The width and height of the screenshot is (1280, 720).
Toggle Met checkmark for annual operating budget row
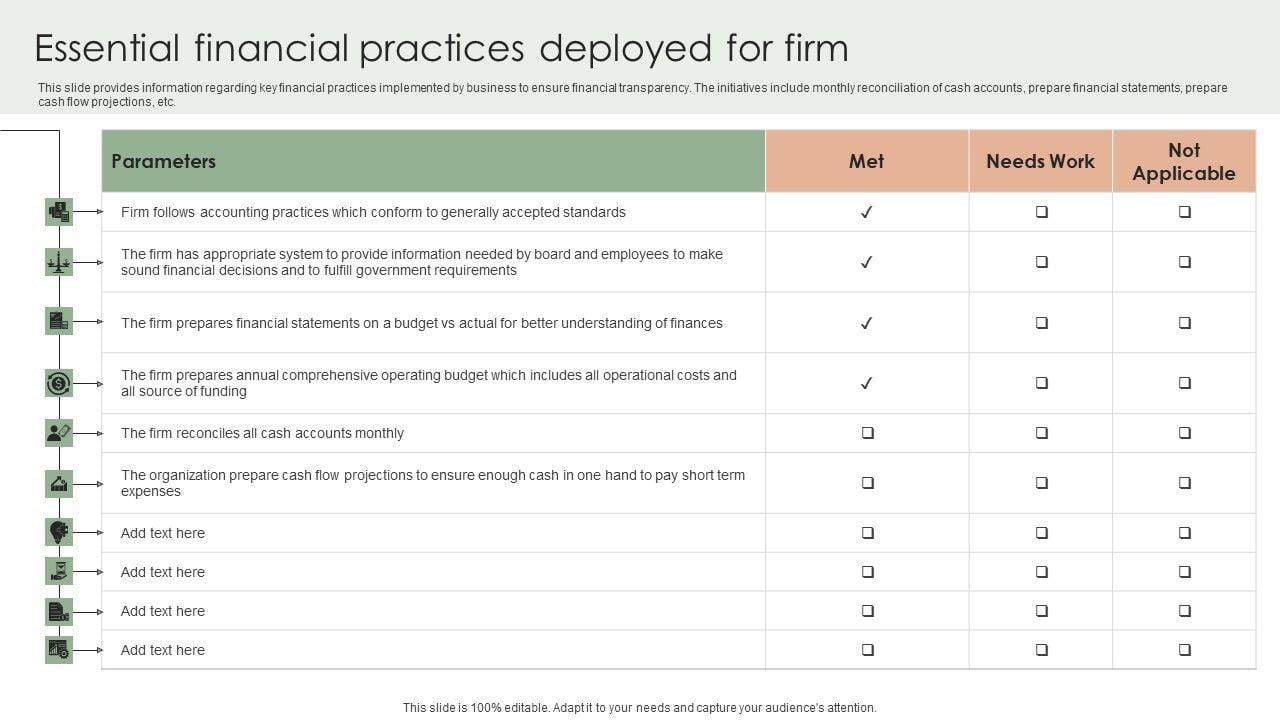(x=867, y=383)
